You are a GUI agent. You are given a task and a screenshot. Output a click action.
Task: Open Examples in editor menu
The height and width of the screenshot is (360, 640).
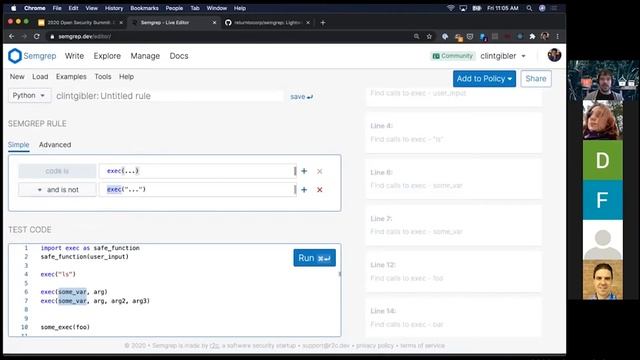[71, 77]
